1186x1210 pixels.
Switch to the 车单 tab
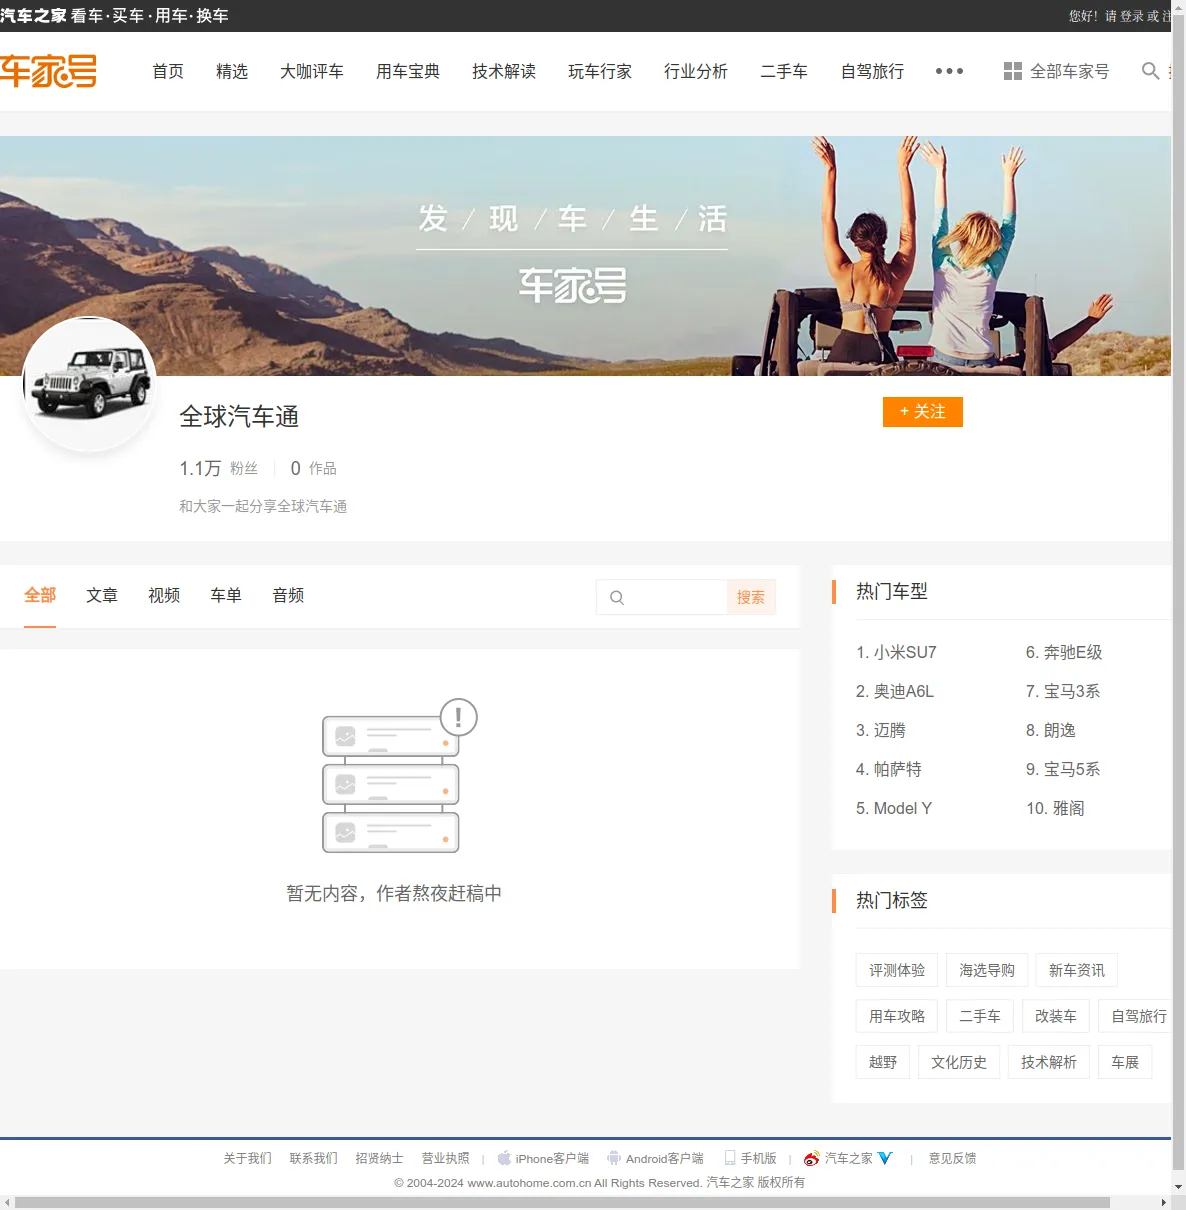click(226, 595)
